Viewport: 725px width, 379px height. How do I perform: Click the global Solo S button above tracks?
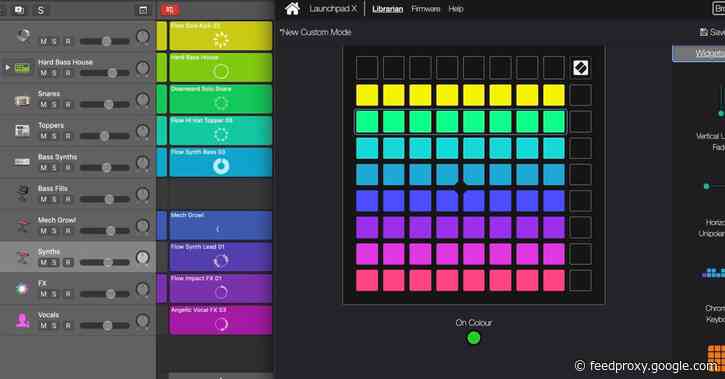(x=41, y=10)
